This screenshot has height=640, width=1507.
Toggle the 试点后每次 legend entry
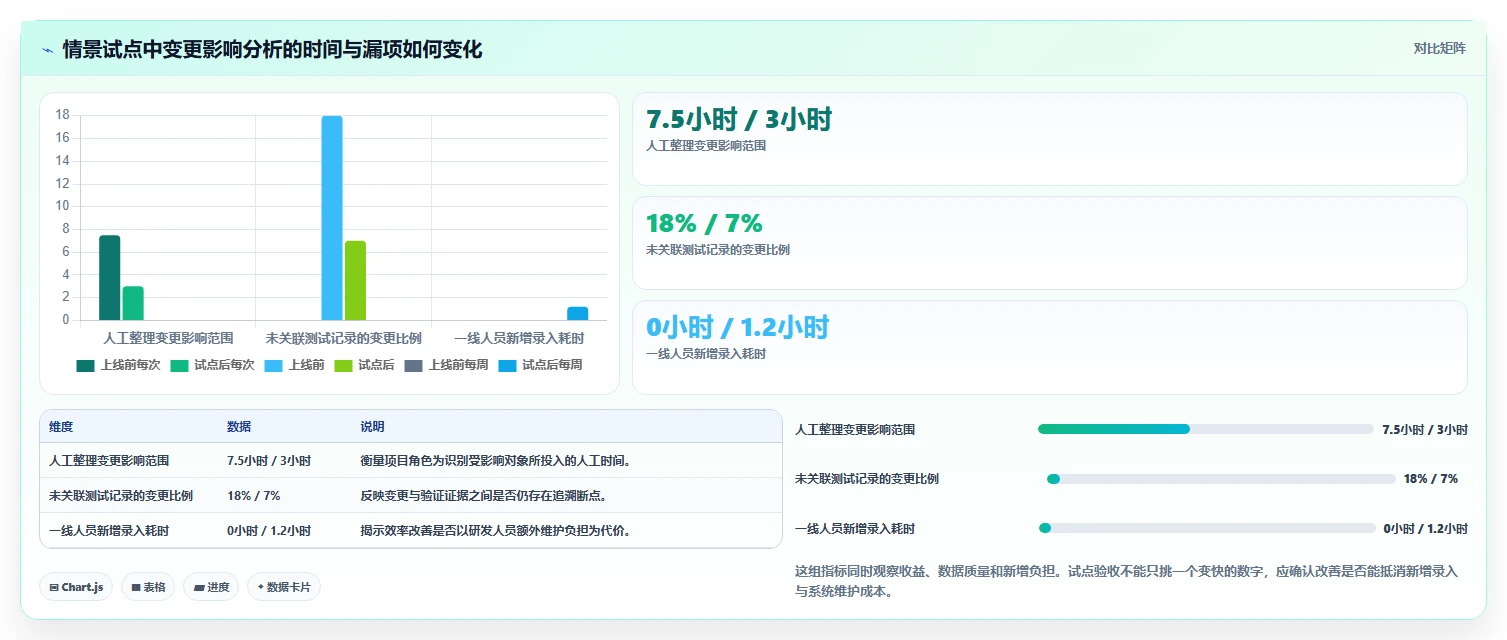(x=212, y=365)
